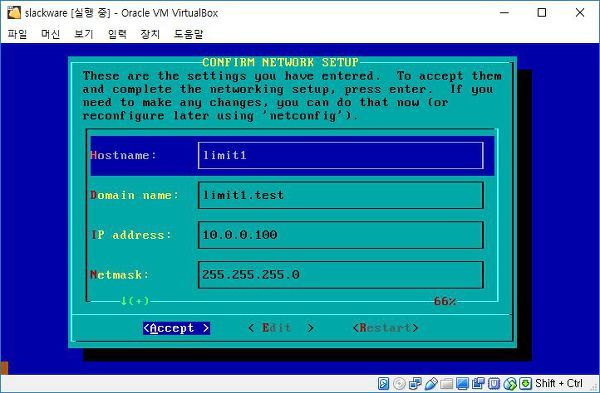
Task: Open the 파일 menu
Action: (17, 34)
